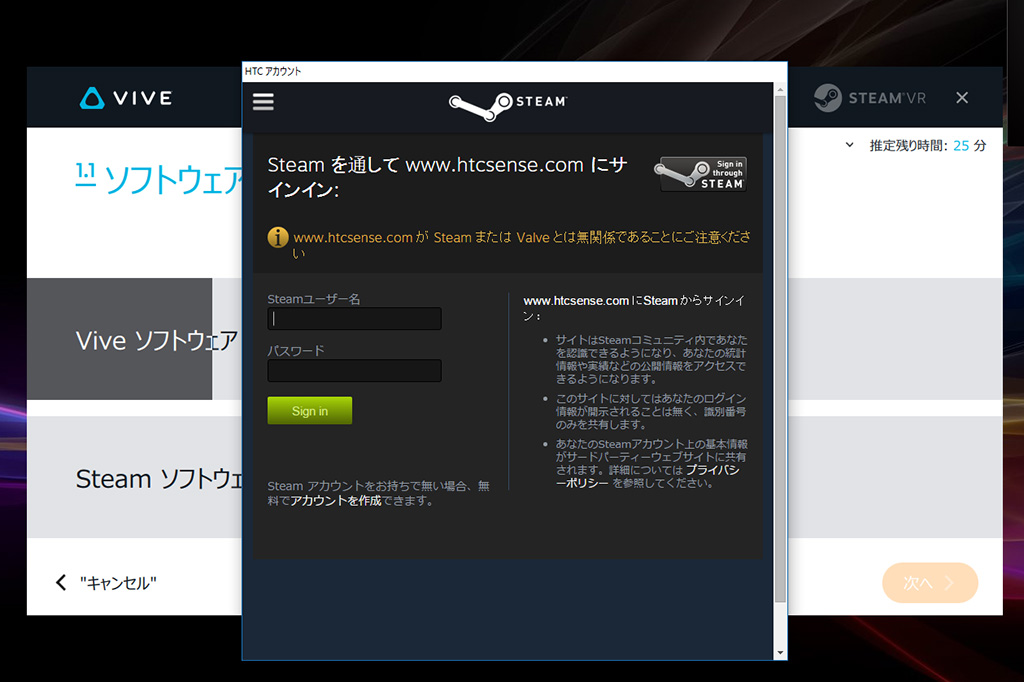1024x682 pixels.
Task: Expand the chevron next to the estimated time
Action: click(x=849, y=145)
